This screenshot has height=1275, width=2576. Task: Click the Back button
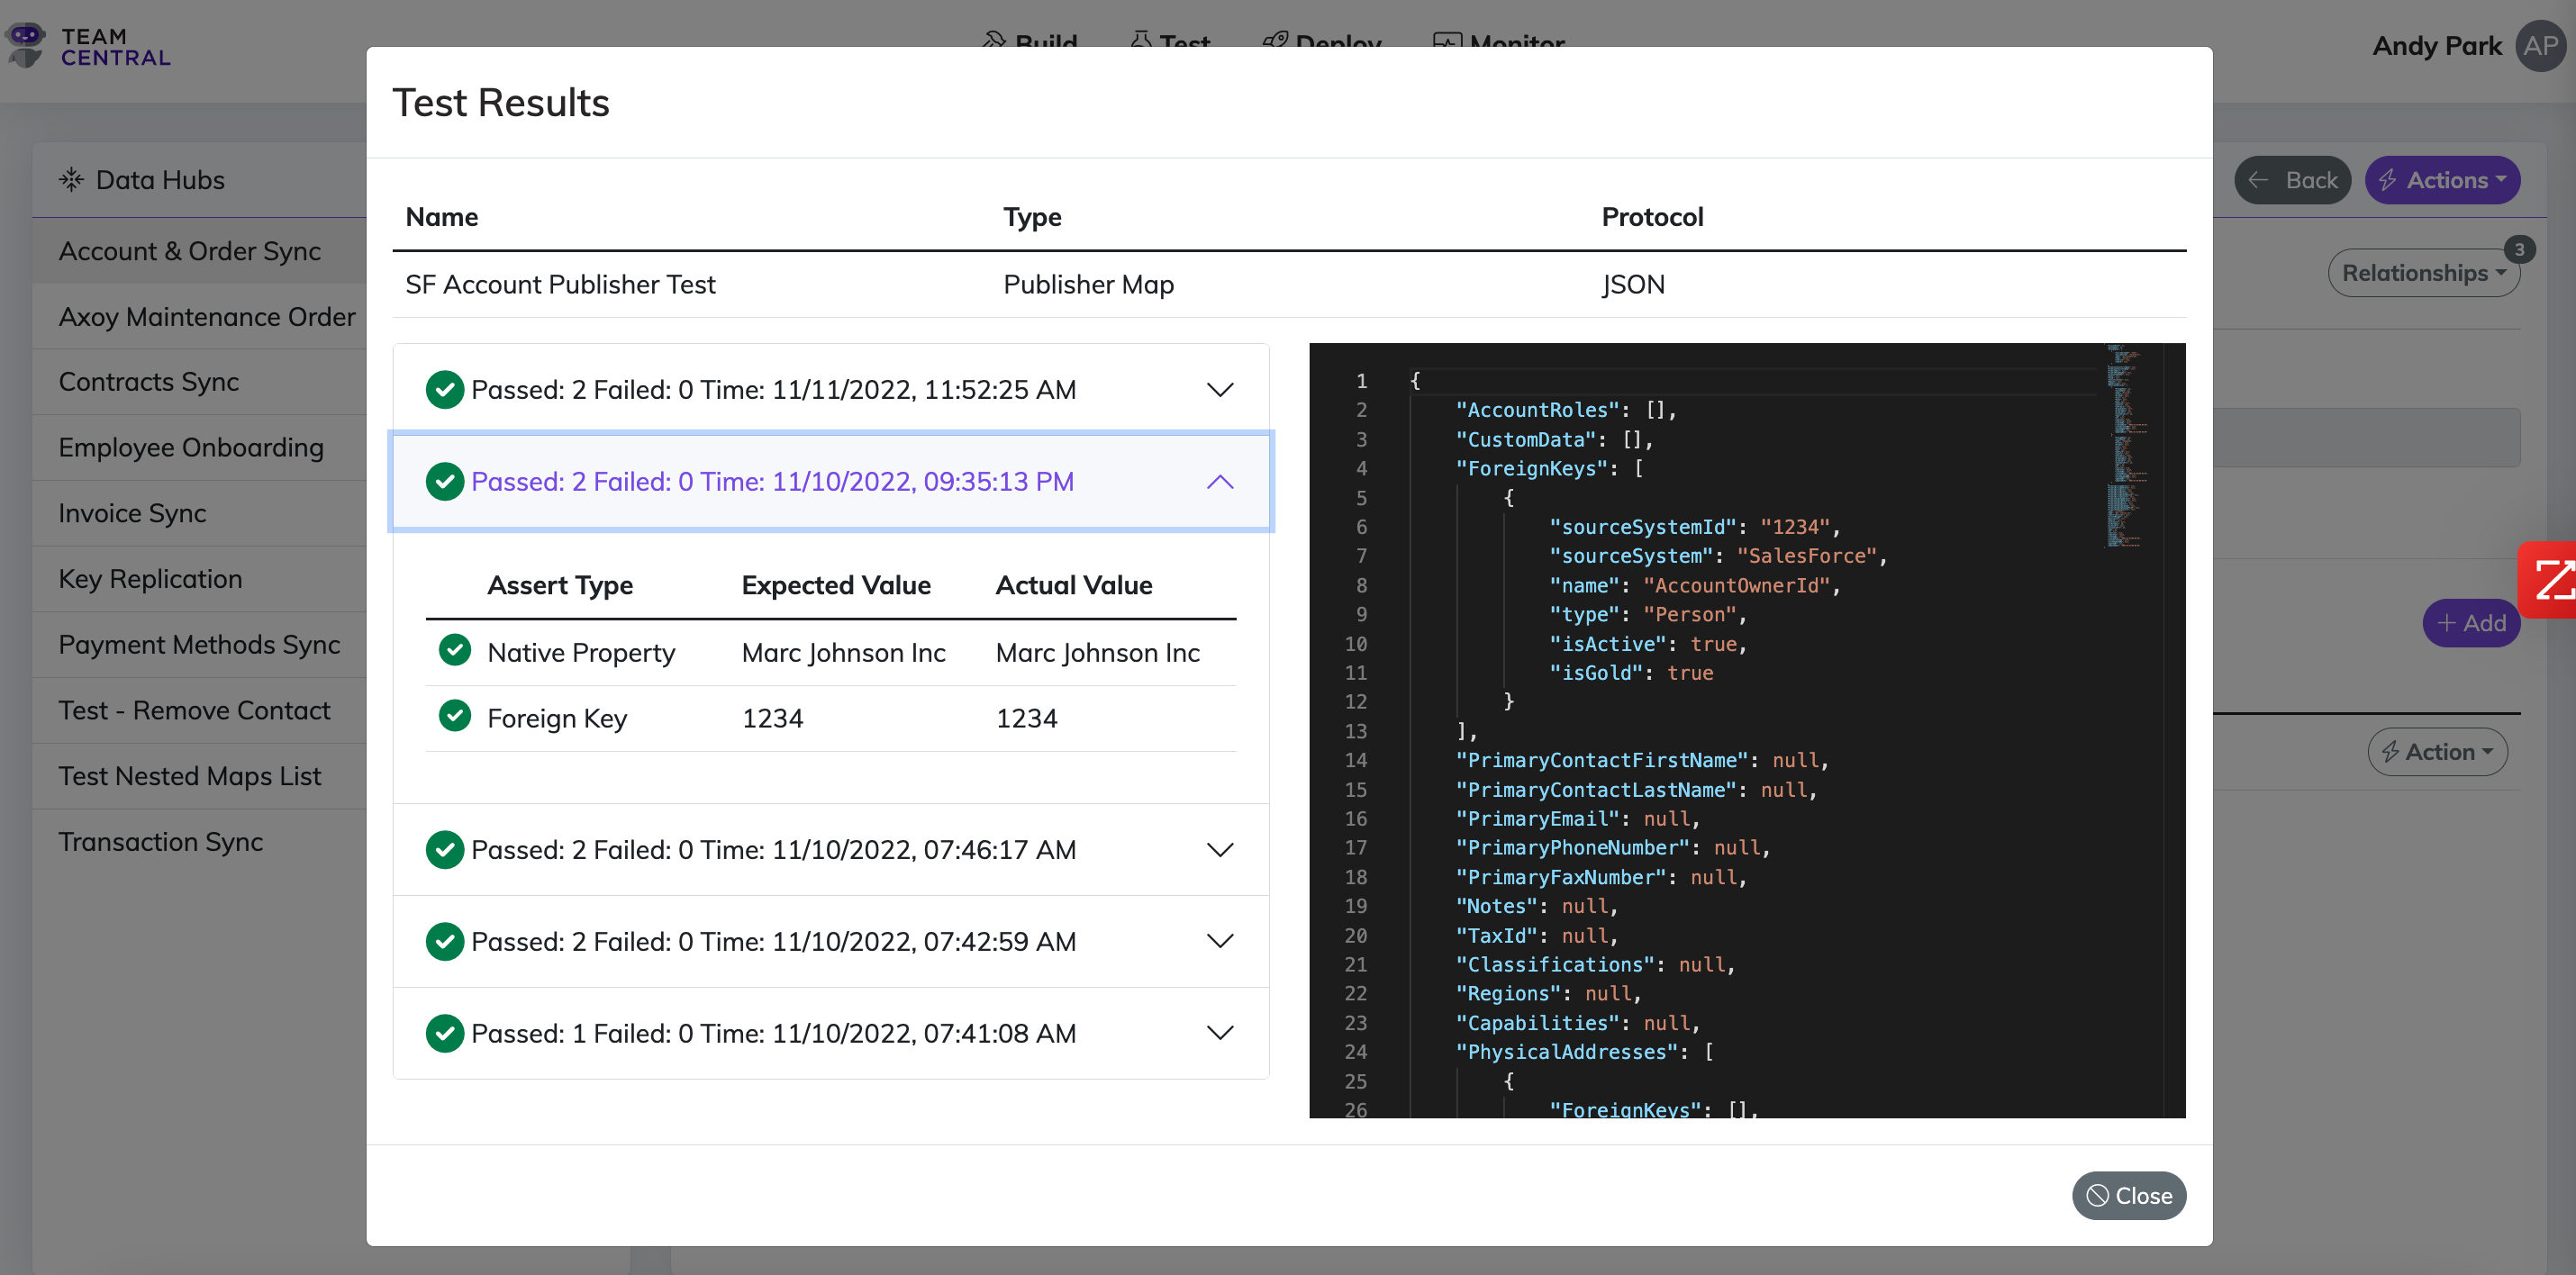pos(2292,180)
